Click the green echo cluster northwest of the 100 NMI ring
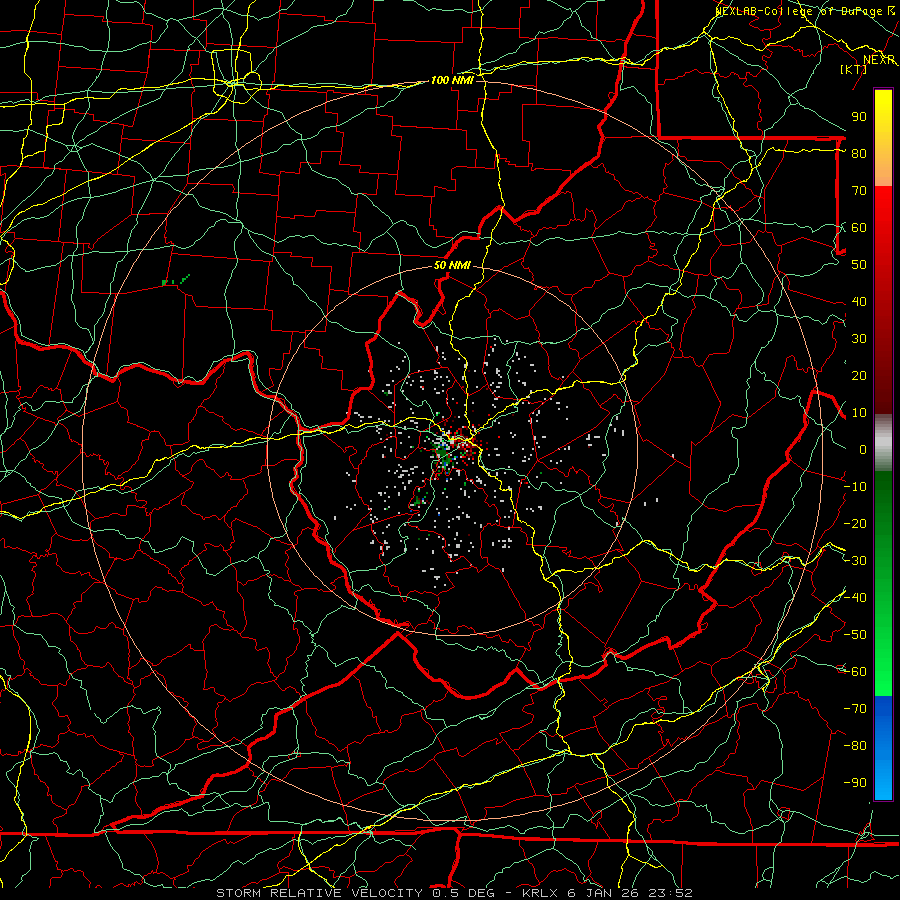The width and height of the screenshot is (900, 900). click(x=175, y=280)
